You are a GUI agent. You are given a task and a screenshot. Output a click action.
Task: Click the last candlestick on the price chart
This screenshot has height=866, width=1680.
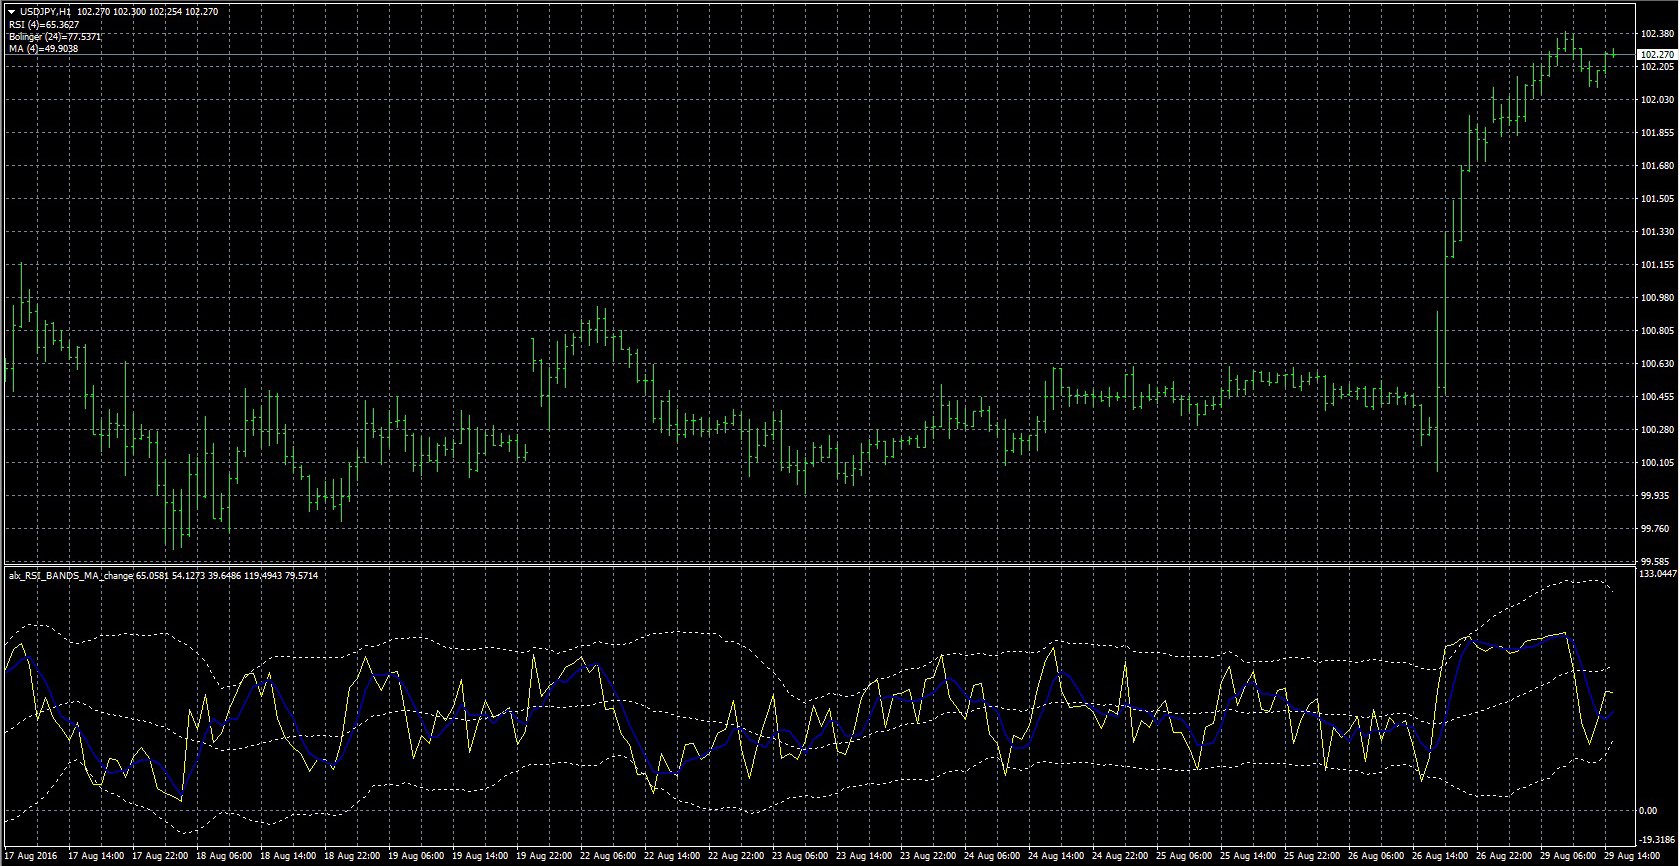pyautogui.click(x=1612, y=53)
